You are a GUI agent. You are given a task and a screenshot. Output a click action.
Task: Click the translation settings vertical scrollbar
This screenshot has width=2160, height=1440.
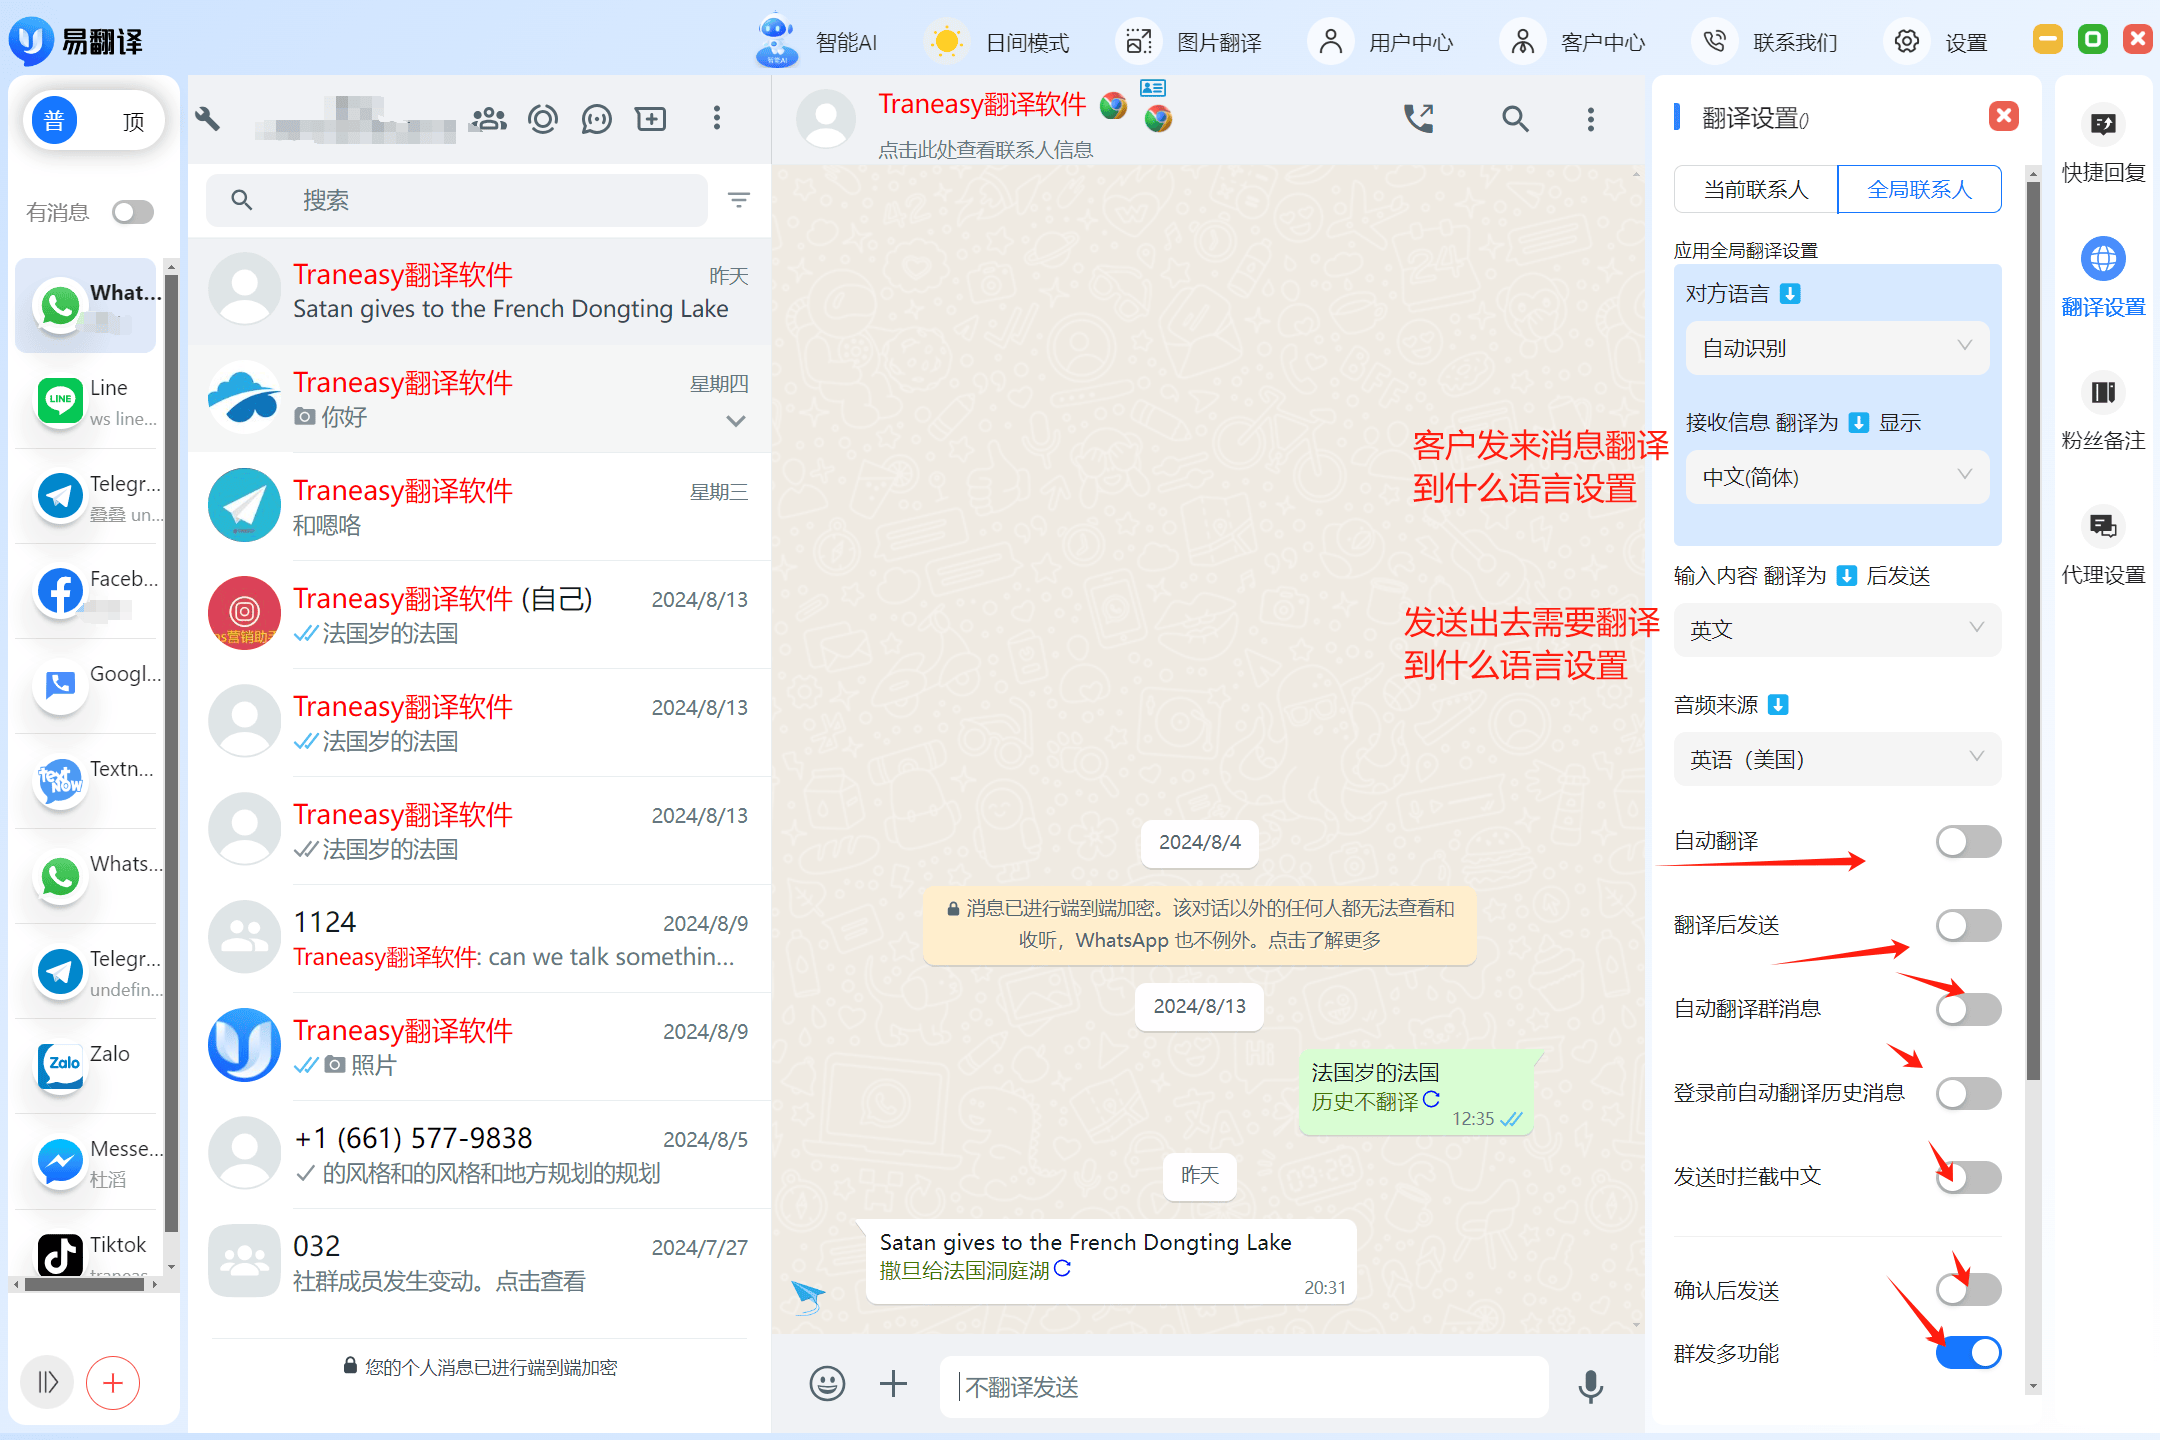[x=2033, y=630]
